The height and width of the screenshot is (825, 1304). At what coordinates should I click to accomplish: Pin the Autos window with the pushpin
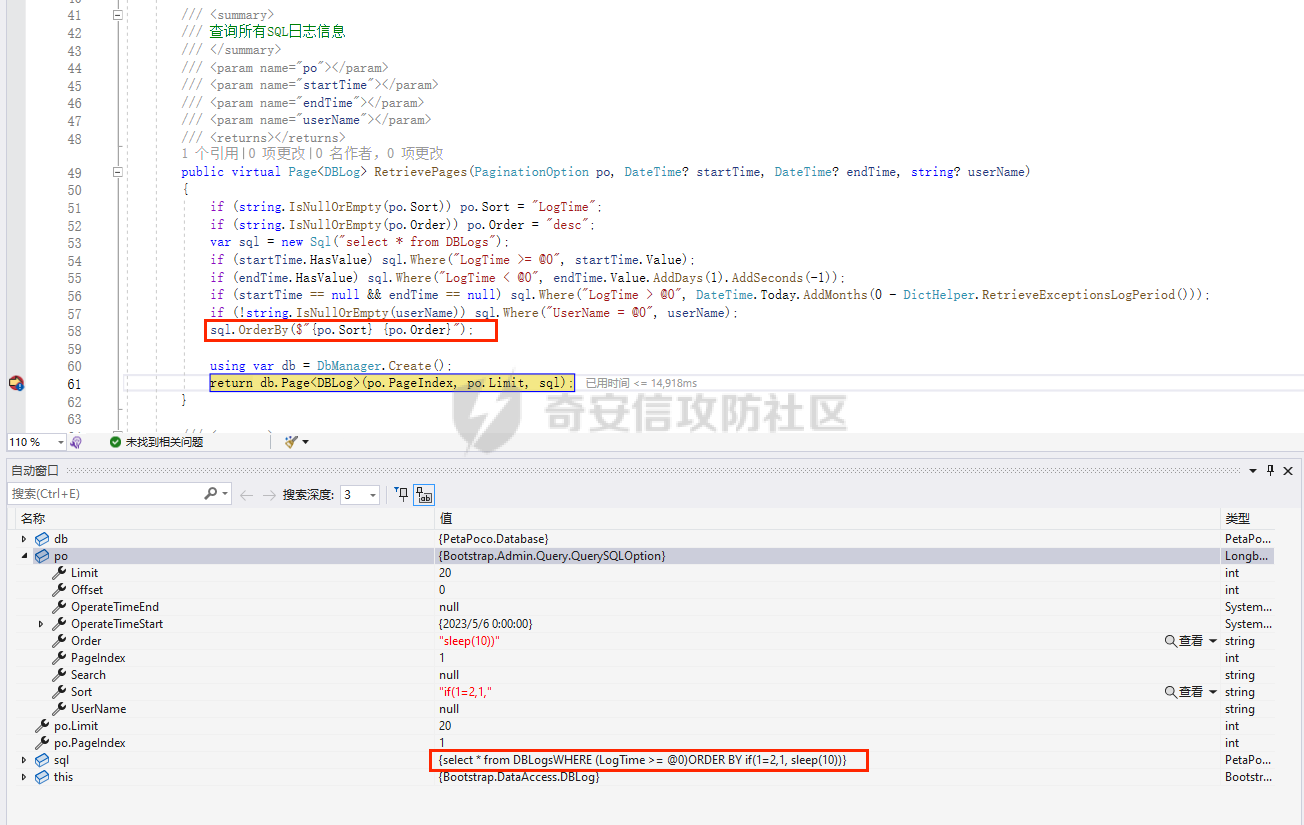point(1270,470)
